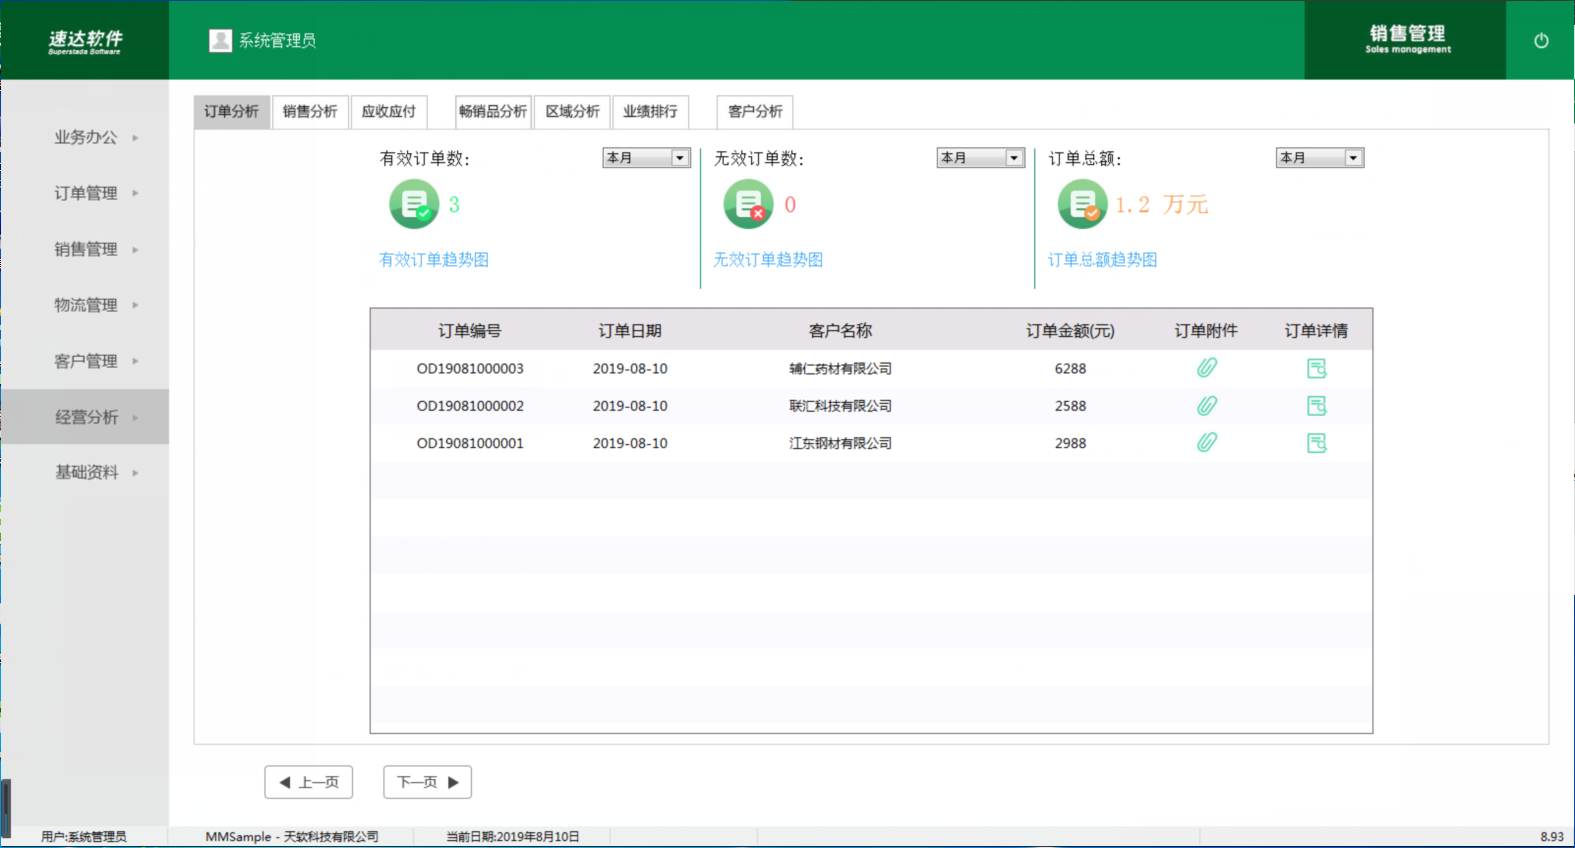1575x848 pixels.
Task: View details icon for order OD19081000002
Action: pyautogui.click(x=1316, y=406)
